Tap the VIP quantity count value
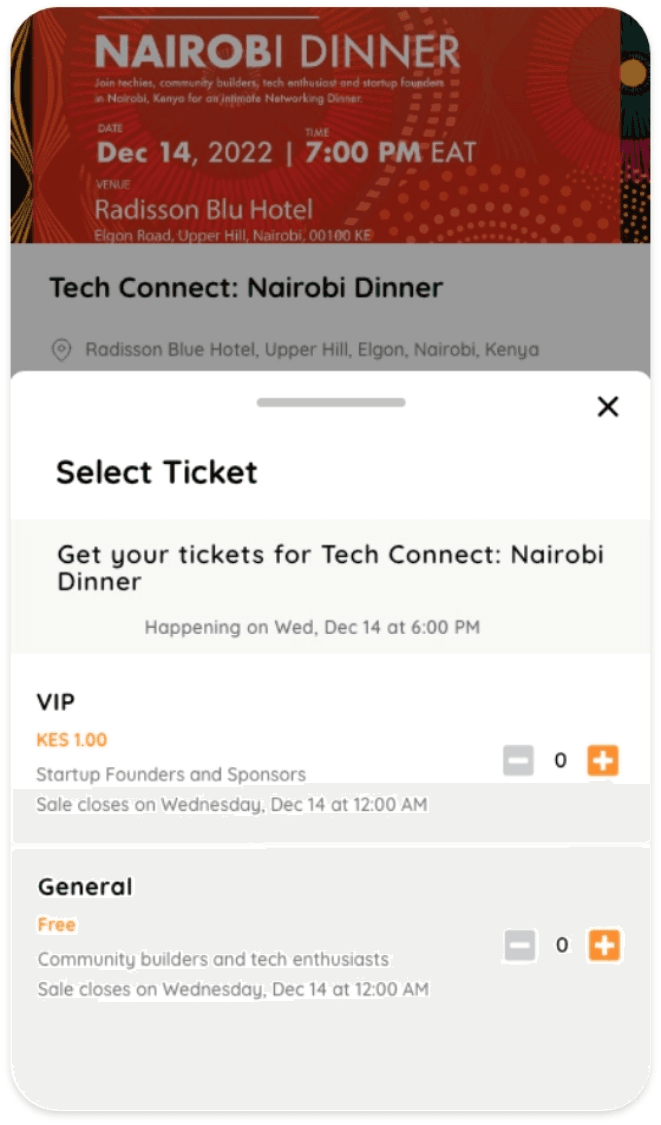Viewport: 661px width, 1125px height. (561, 761)
